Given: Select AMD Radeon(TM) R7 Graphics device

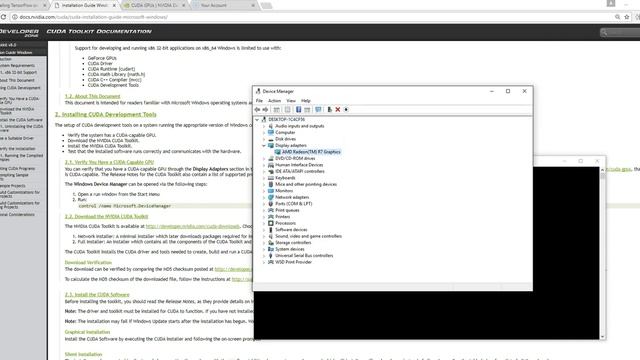Looking at the screenshot, I should (311, 152).
